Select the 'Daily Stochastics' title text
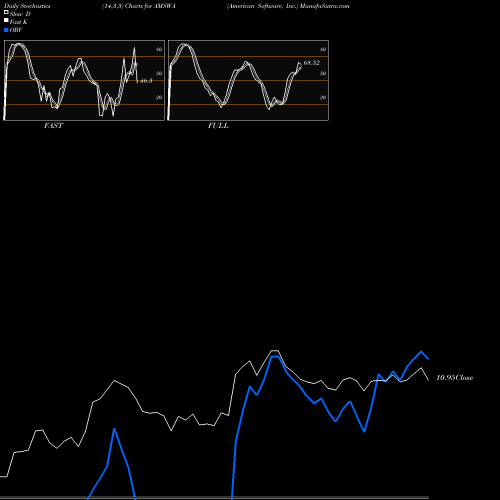The width and height of the screenshot is (500, 500). coord(27,6)
